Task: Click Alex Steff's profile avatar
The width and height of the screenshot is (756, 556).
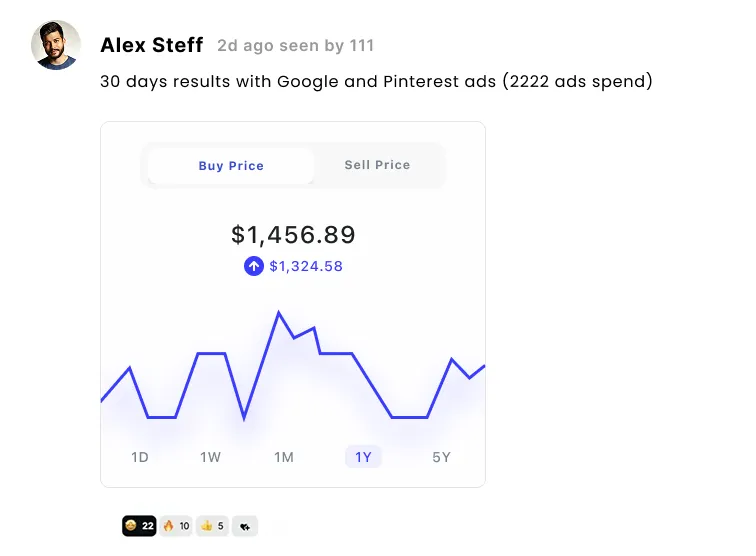Action: [x=56, y=45]
